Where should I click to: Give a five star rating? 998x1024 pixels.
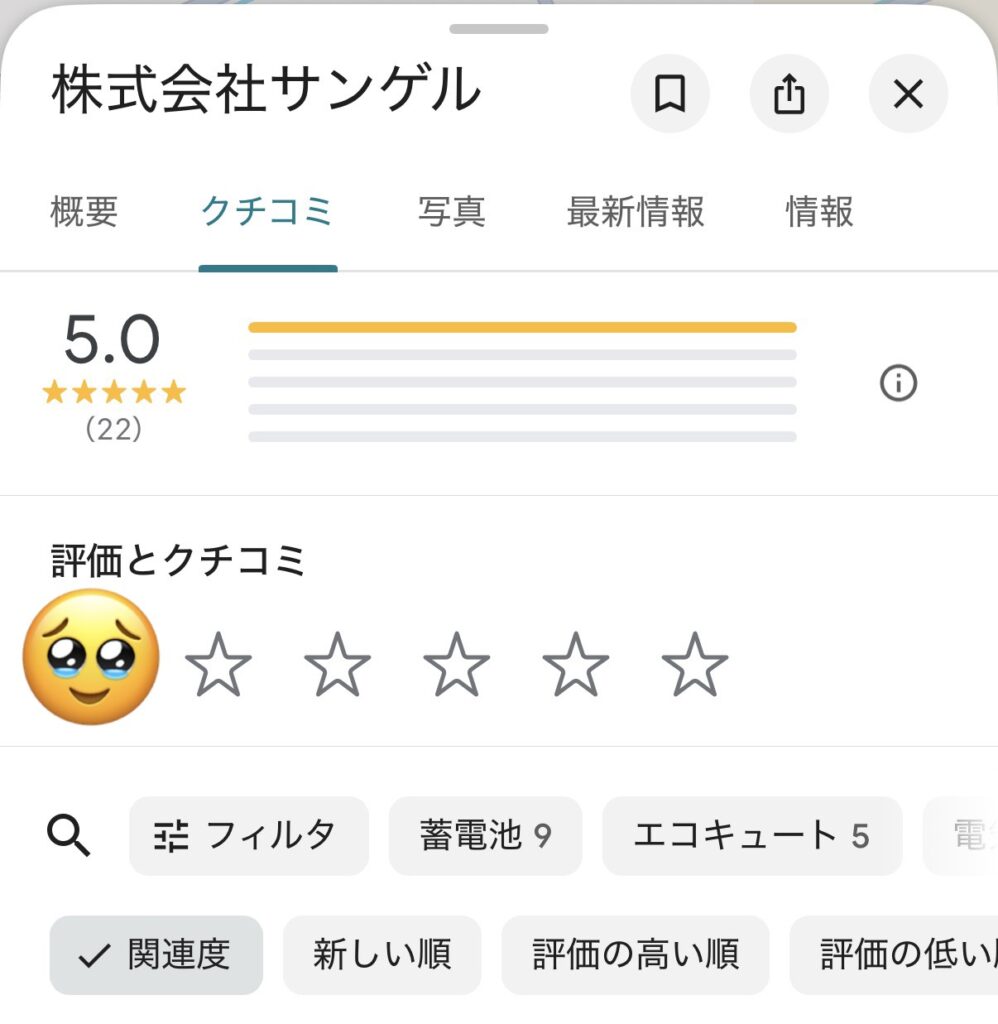695,664
